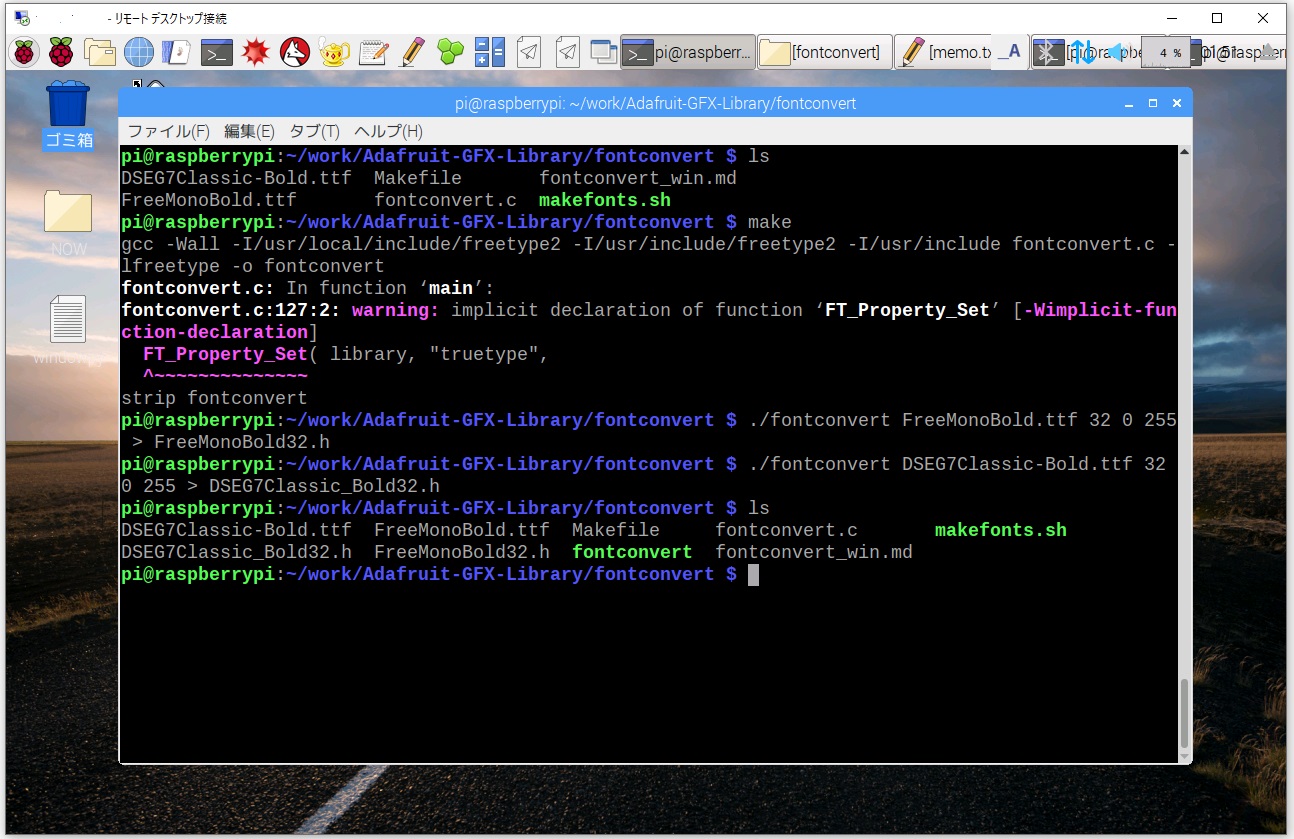Open the ファイル(F) menu

pos(168,131)
